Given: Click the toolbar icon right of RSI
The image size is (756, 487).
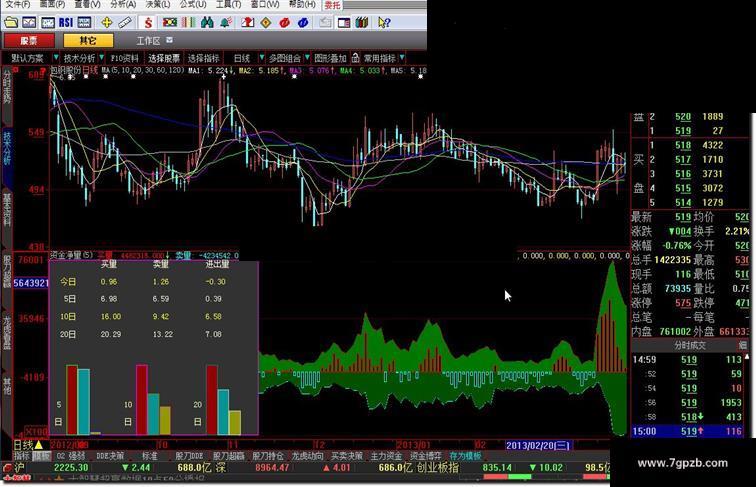Looking at the screenshot, I should click(x=84, y=23).
